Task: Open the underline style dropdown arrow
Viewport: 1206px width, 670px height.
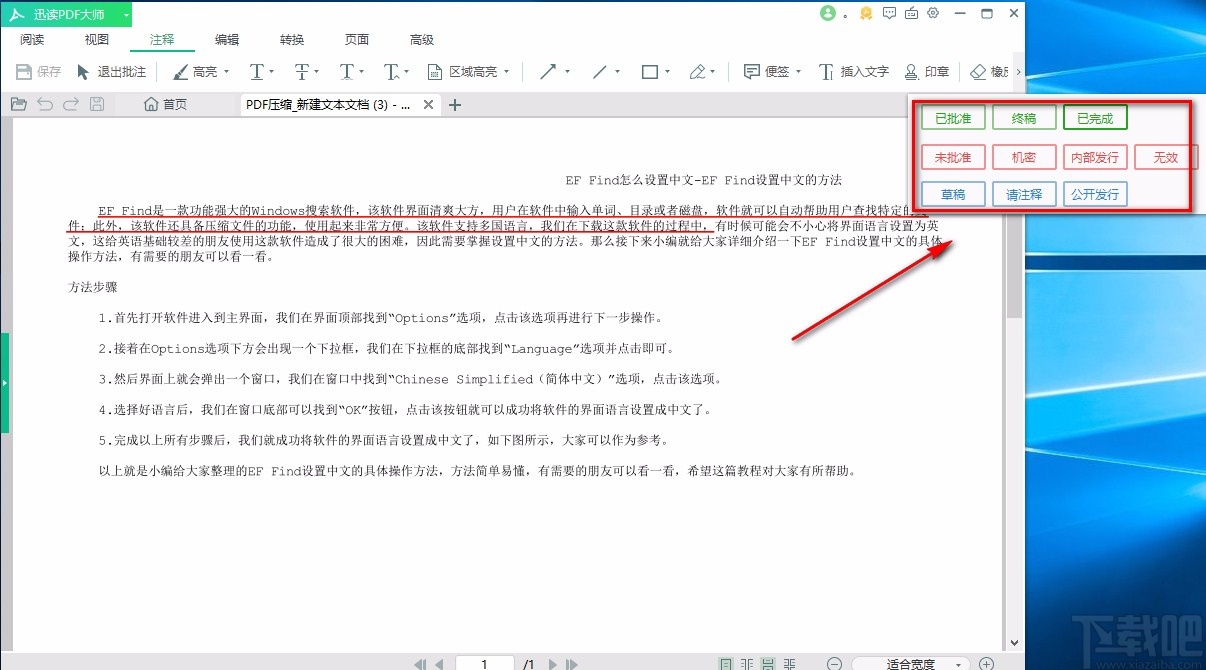Action: point(271,72)
